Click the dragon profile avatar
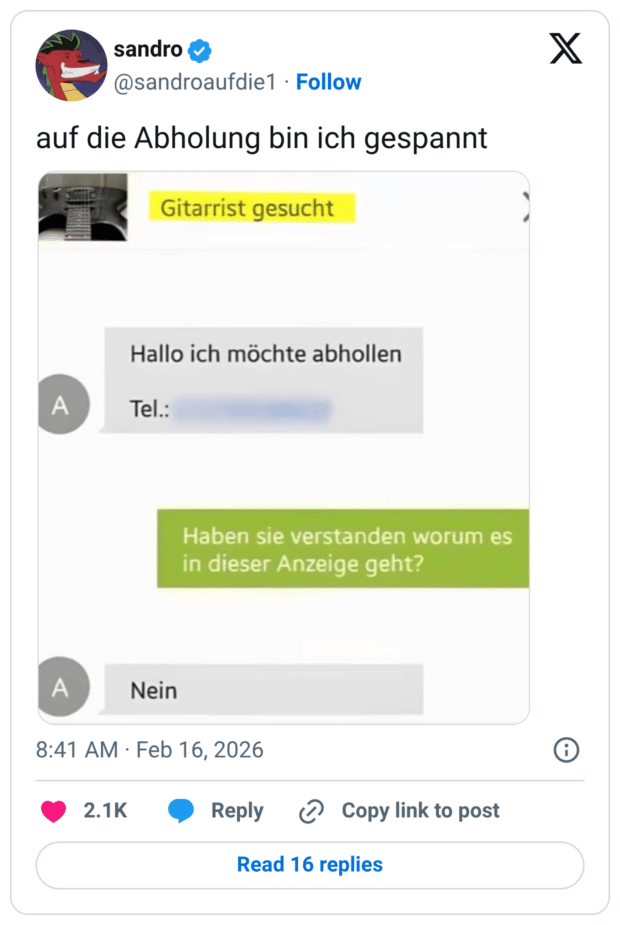620x925 pixels. click(70, 65)
